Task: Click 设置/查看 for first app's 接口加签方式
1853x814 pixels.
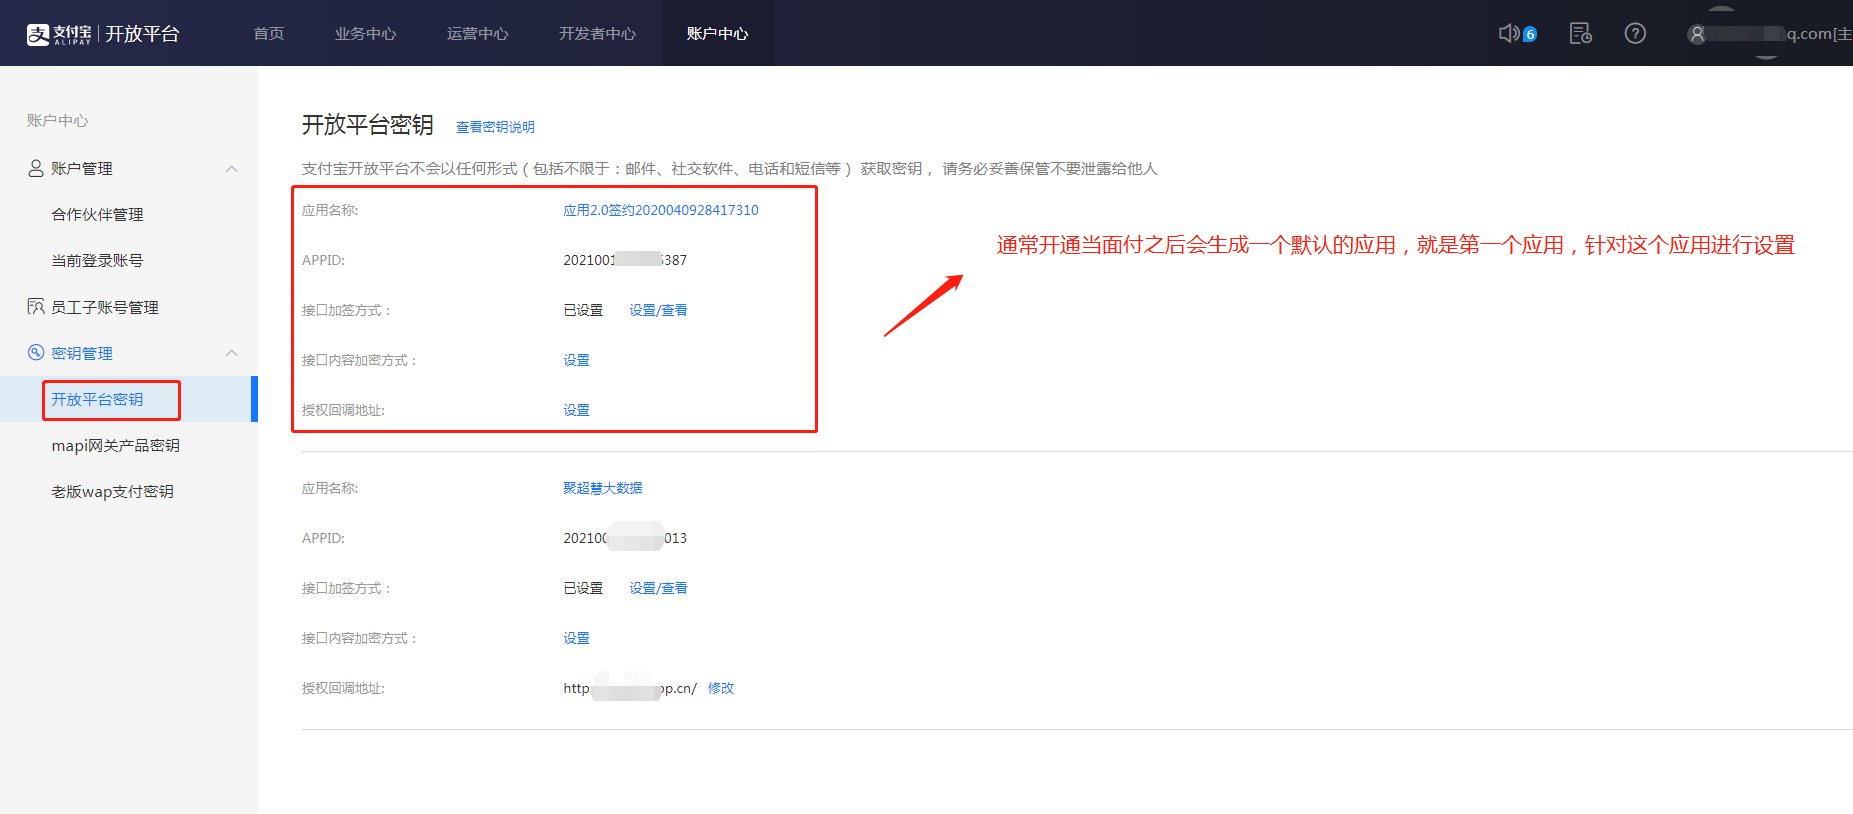Action: pyautogui.click(x=658, y=310)
